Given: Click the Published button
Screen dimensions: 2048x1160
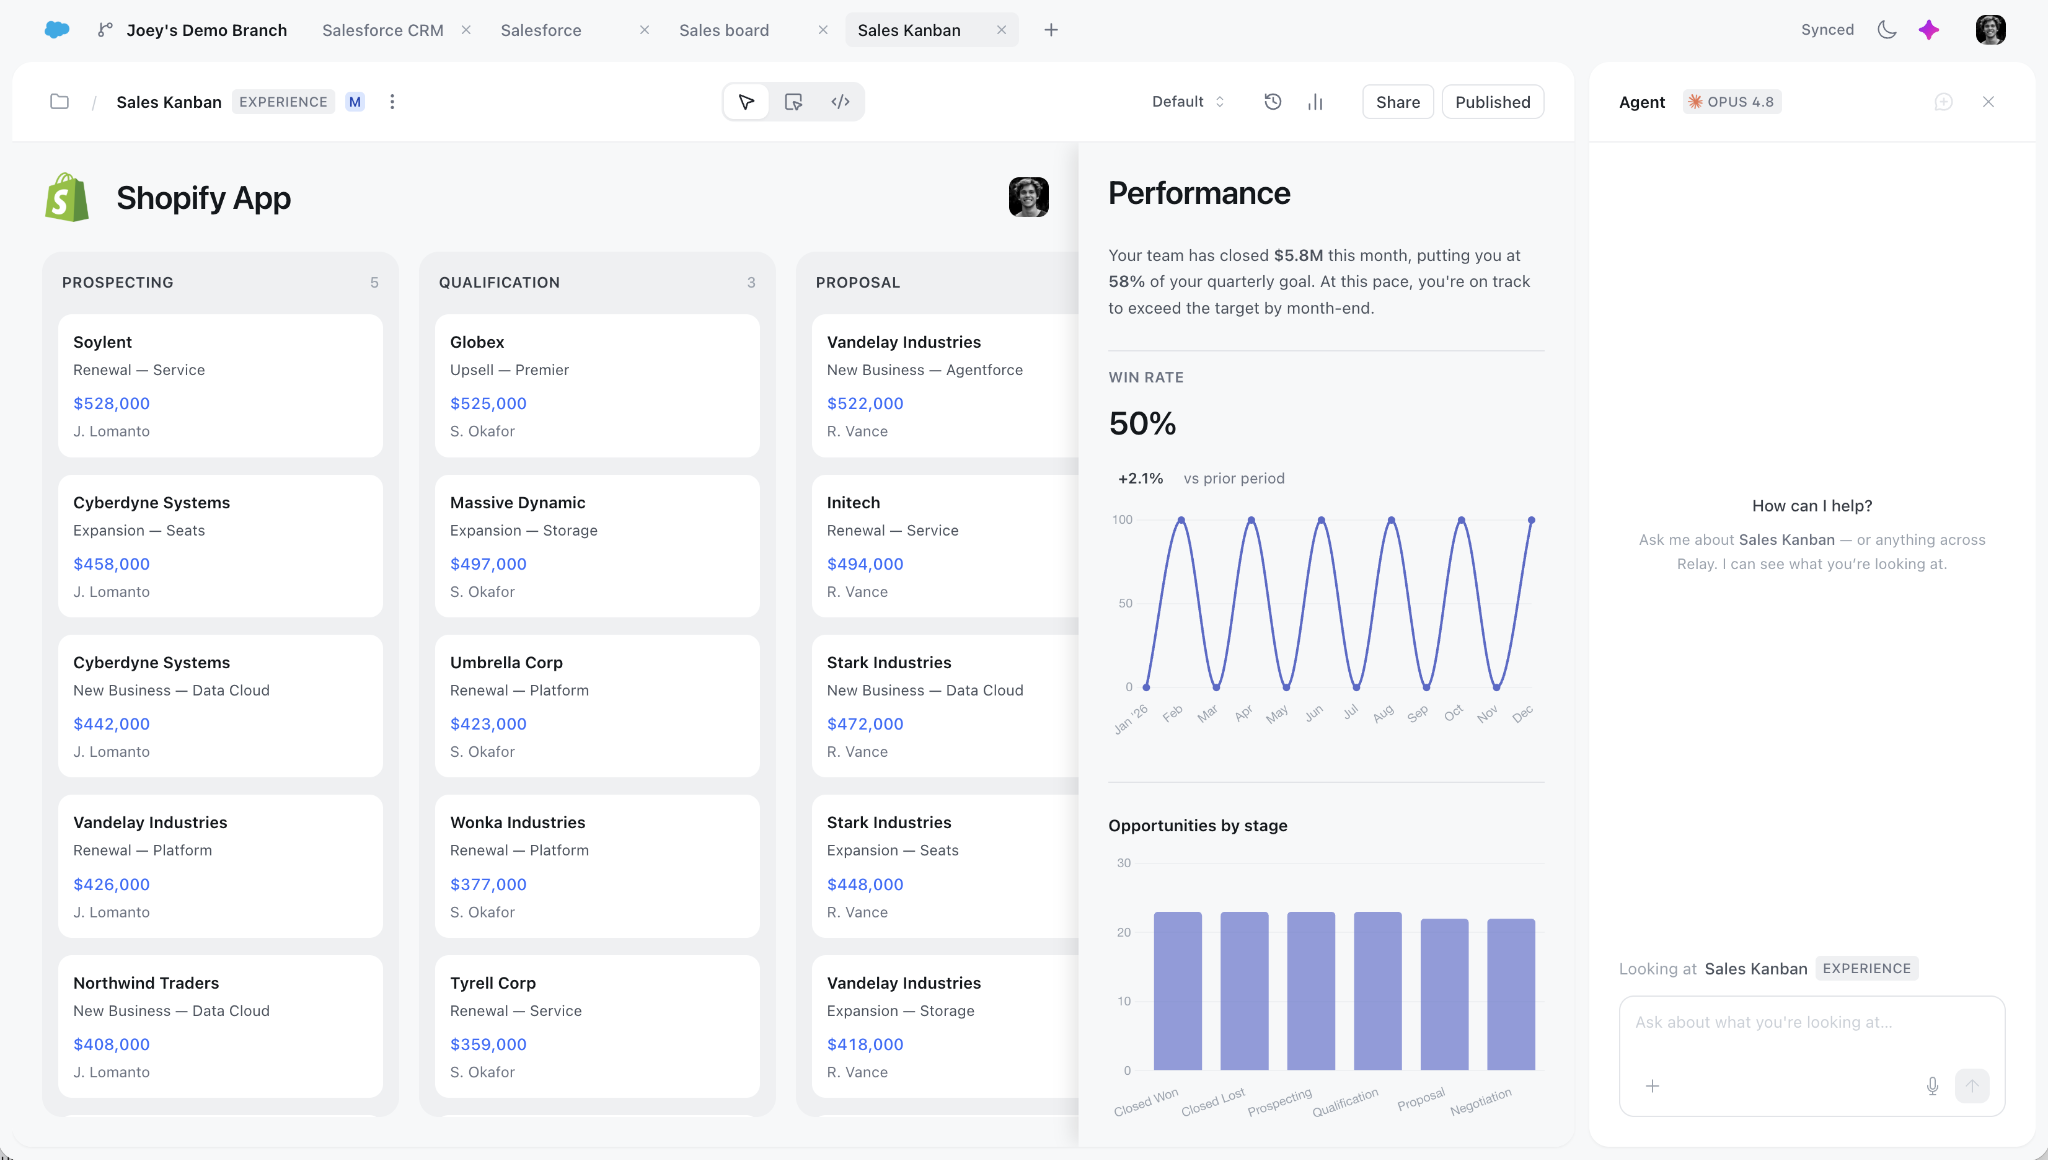Looking at the screenshot, I should (x=1493, y=102).
